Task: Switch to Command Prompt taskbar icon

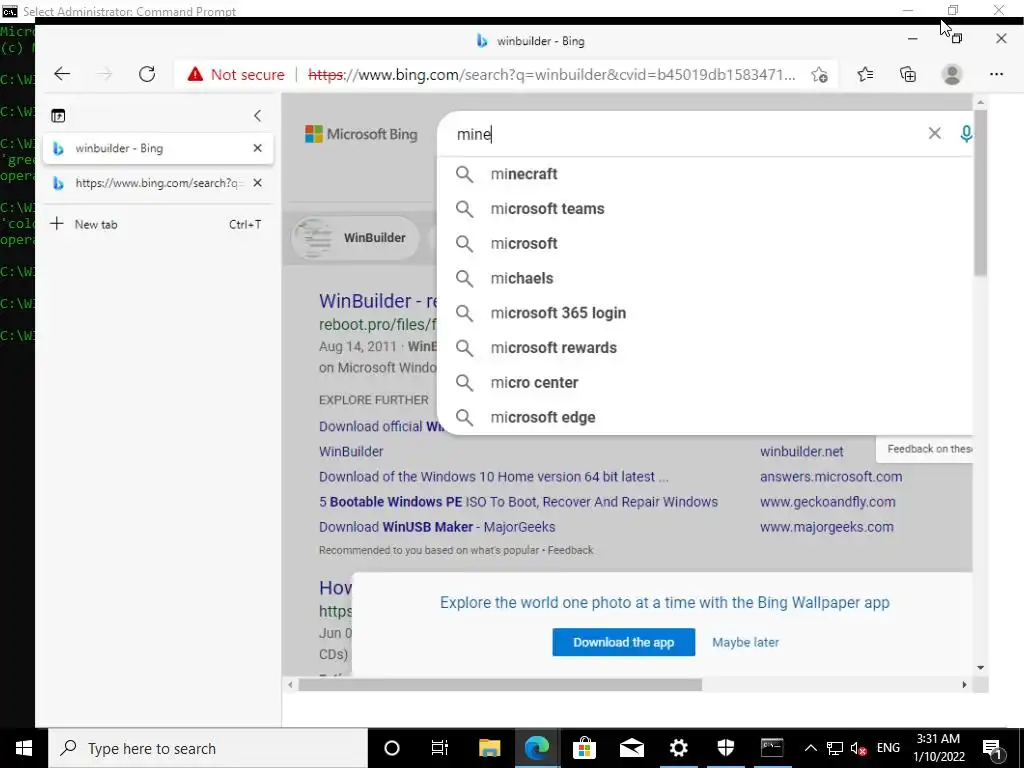Action: 772,748
